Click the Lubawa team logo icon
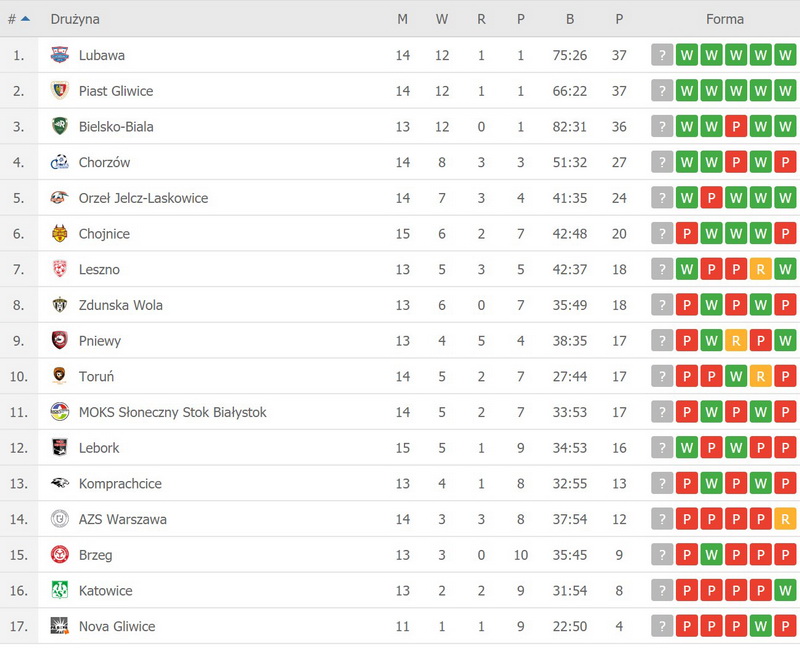The height and width of the screenshot is (648, 800). click(x=59, y=55)
